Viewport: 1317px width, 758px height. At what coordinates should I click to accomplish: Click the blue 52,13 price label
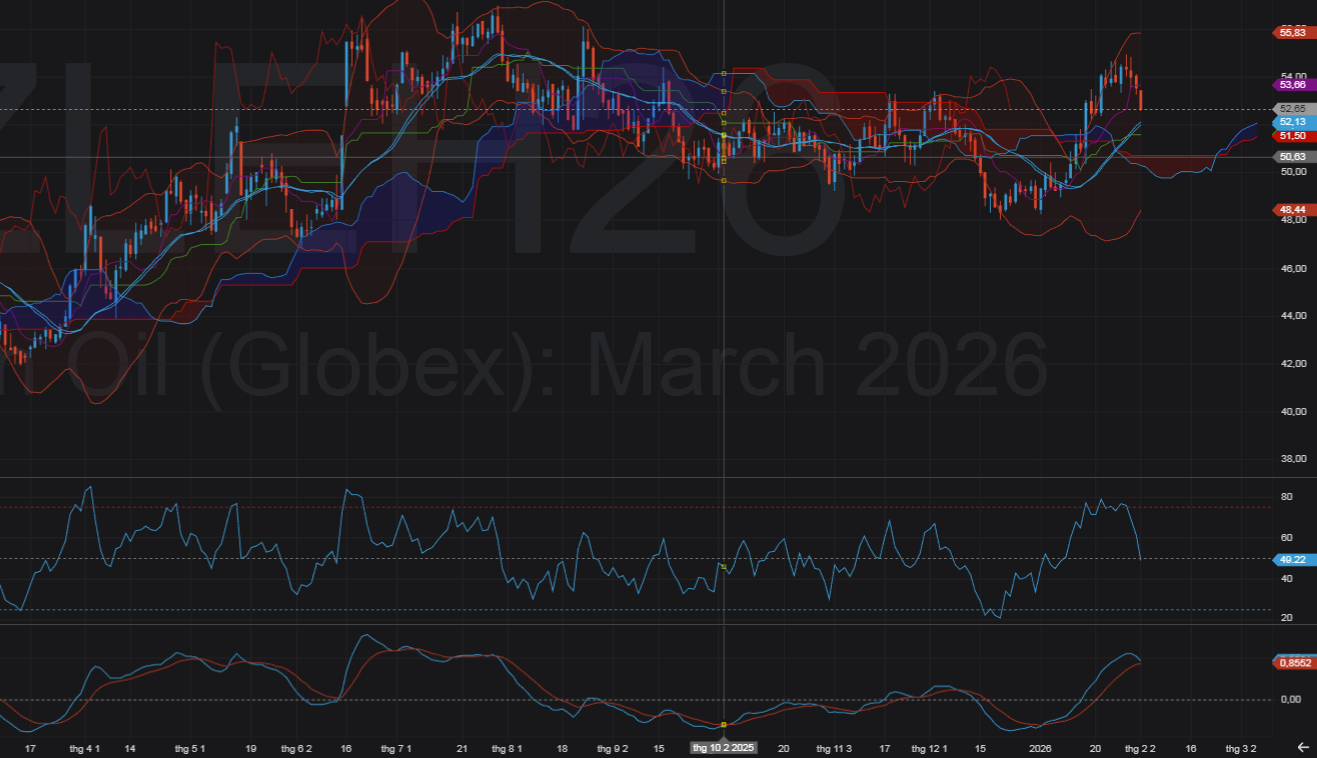pyautogui.click(x=1293, y=121)
